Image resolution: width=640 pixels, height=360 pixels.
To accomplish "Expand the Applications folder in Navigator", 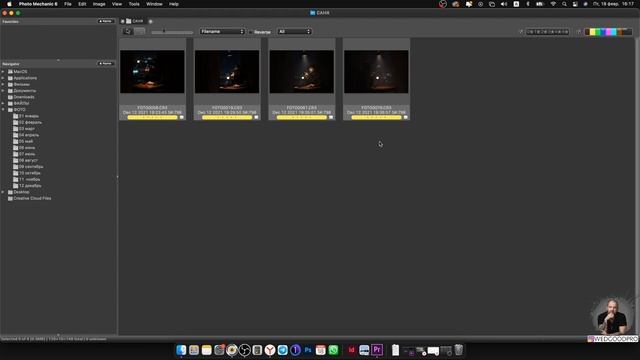I will pos(3,78).
